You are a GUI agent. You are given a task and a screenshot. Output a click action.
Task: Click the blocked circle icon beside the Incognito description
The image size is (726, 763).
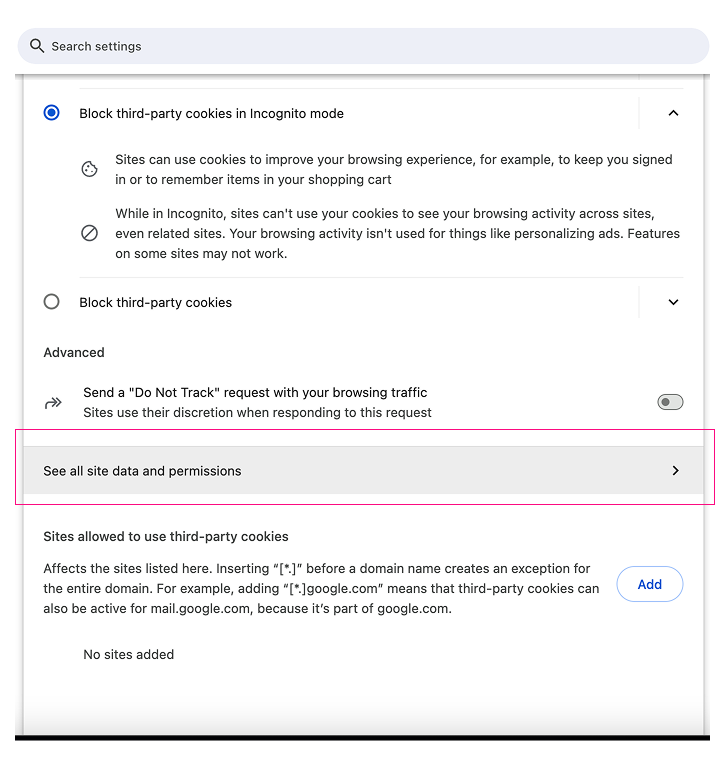90,233
